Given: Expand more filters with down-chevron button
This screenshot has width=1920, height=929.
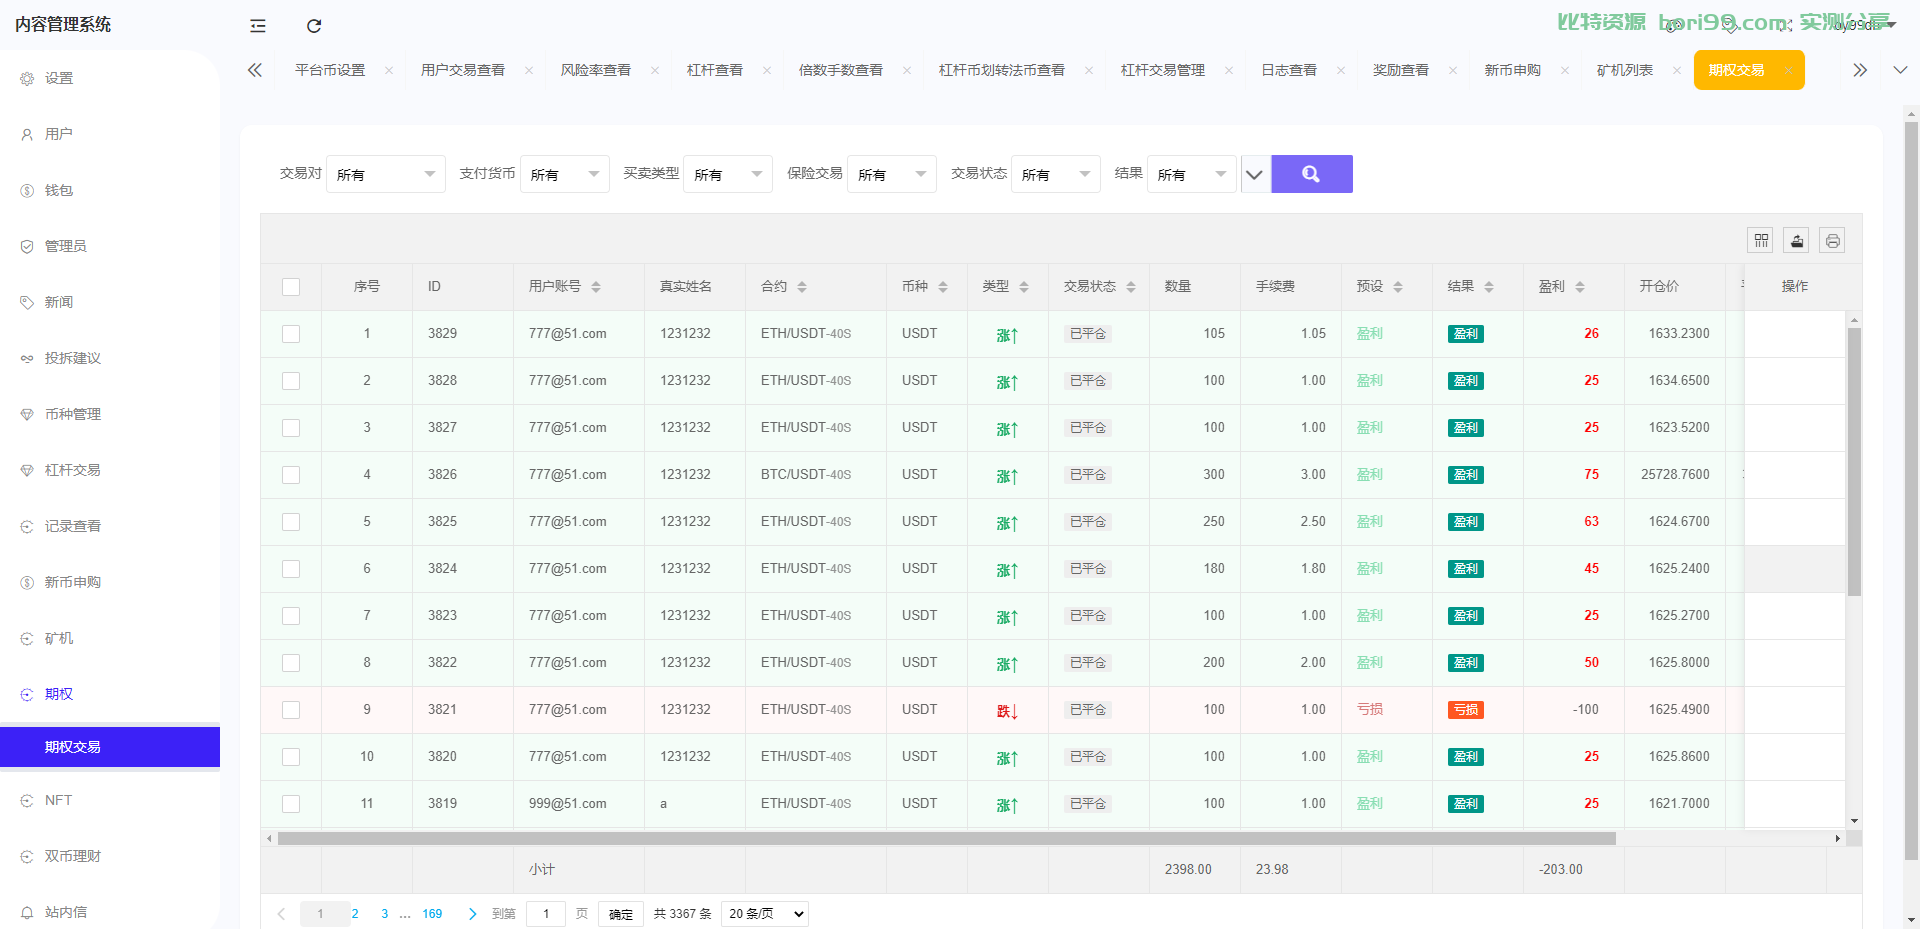Looking at the screenshot, I should coord(1255,174).
